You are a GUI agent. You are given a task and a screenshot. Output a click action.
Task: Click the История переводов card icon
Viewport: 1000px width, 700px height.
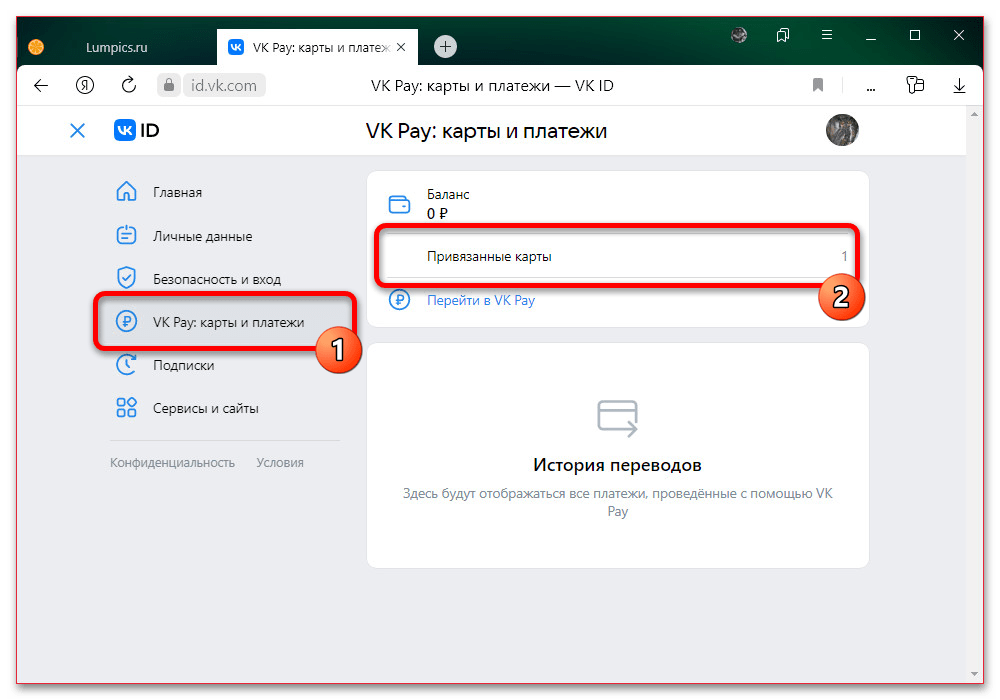tap(617, 418)
